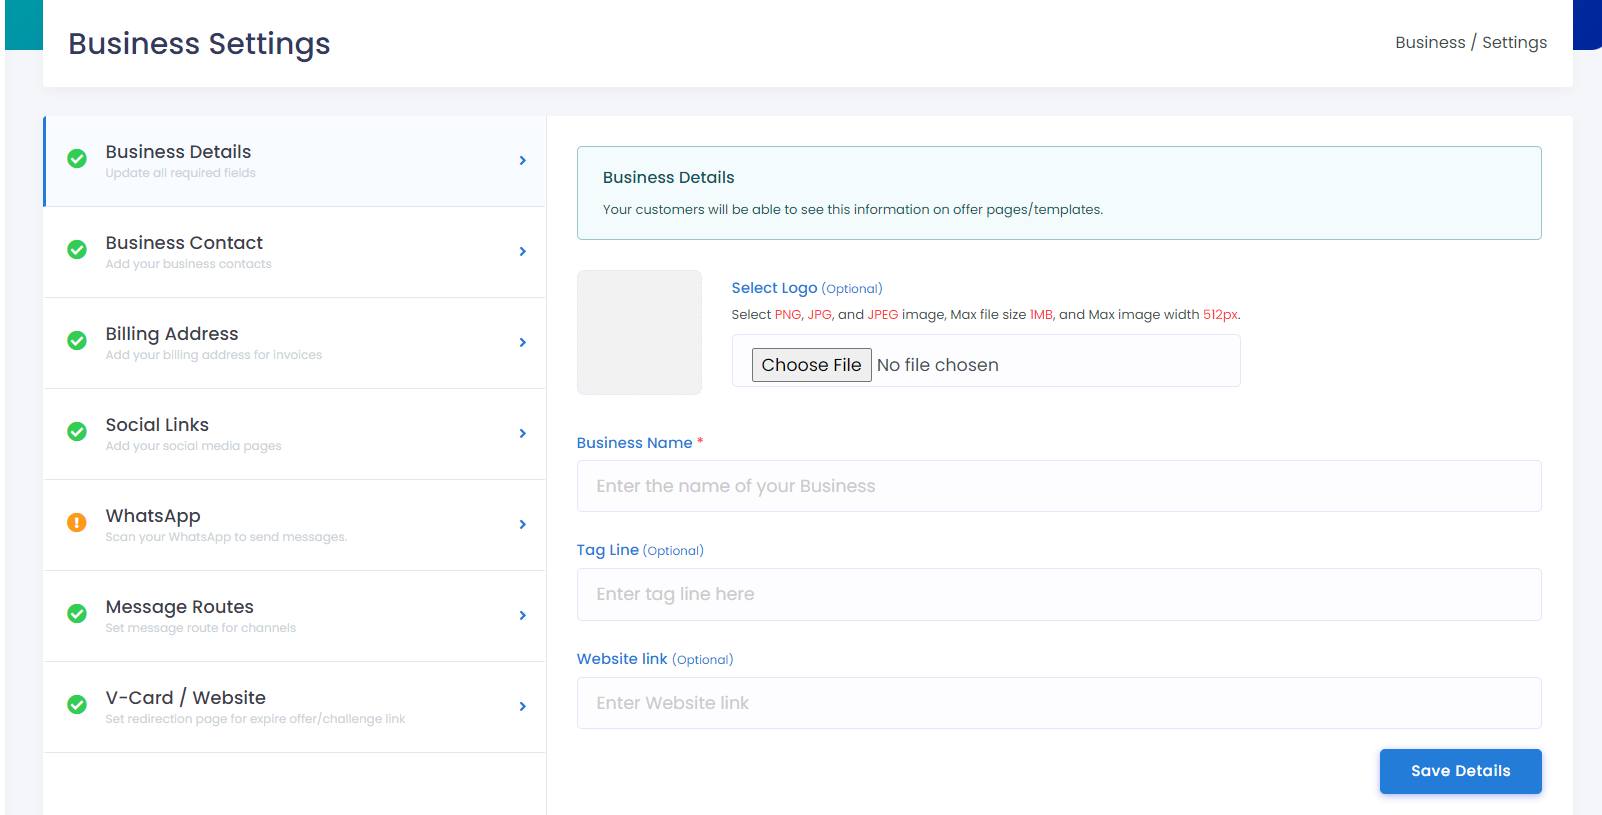The width and height of the screenshot is (1602, 815).
Task: Click orange warning icon beside WhatsApp
Action: 77,523
